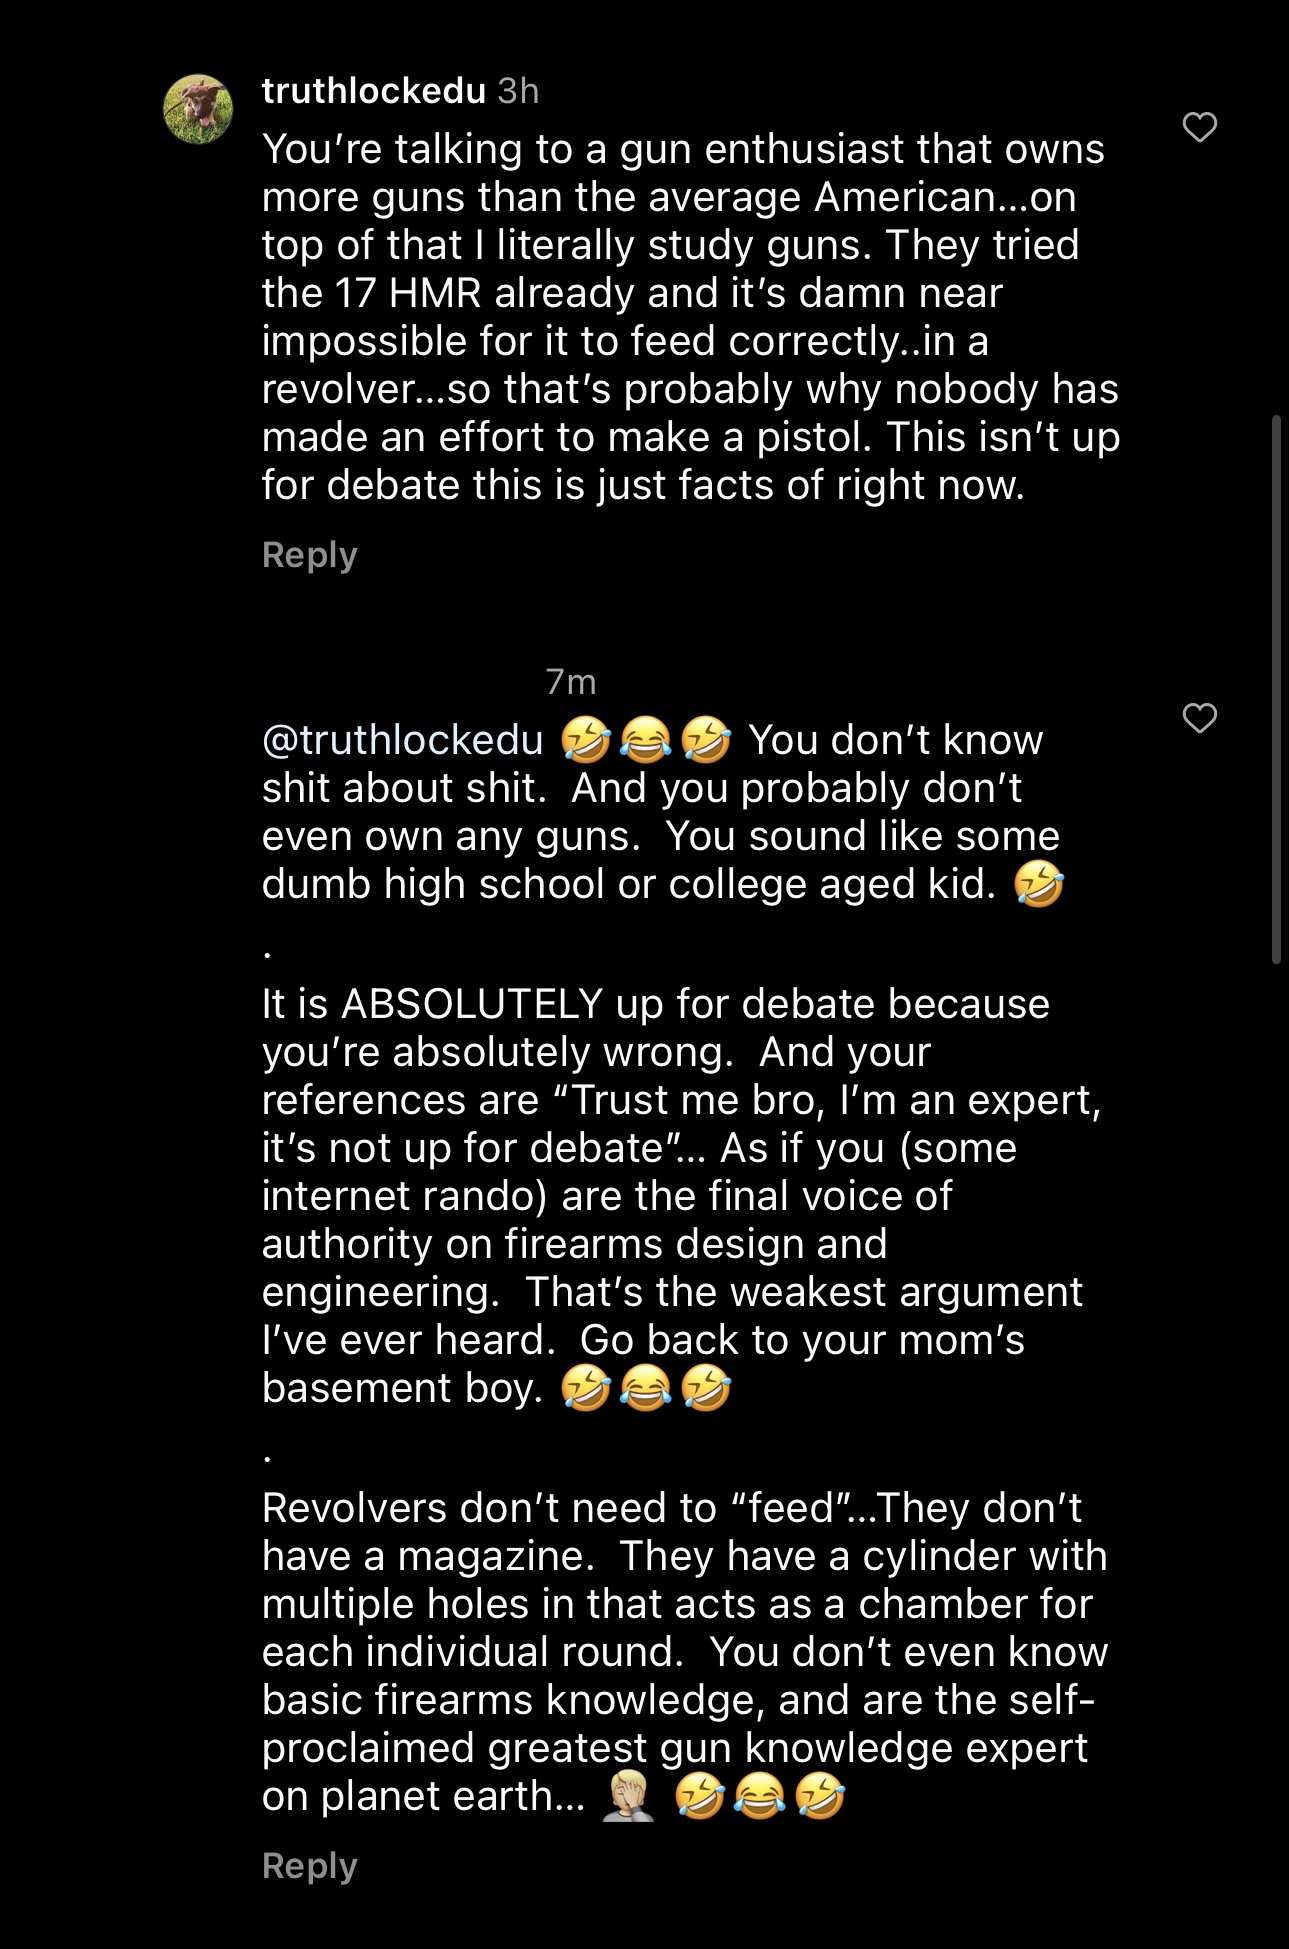Click the first rolling-laugh emoji after @truthlockedu
The height and width of the screenshot is (1949, 1289).
(585, 741)
